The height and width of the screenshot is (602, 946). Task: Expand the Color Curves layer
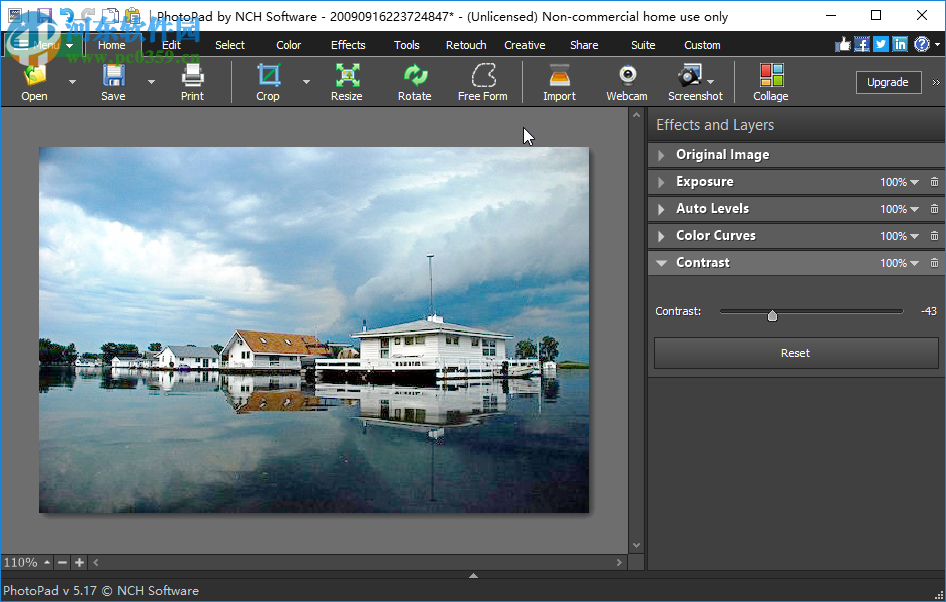(x=661, y=235)
